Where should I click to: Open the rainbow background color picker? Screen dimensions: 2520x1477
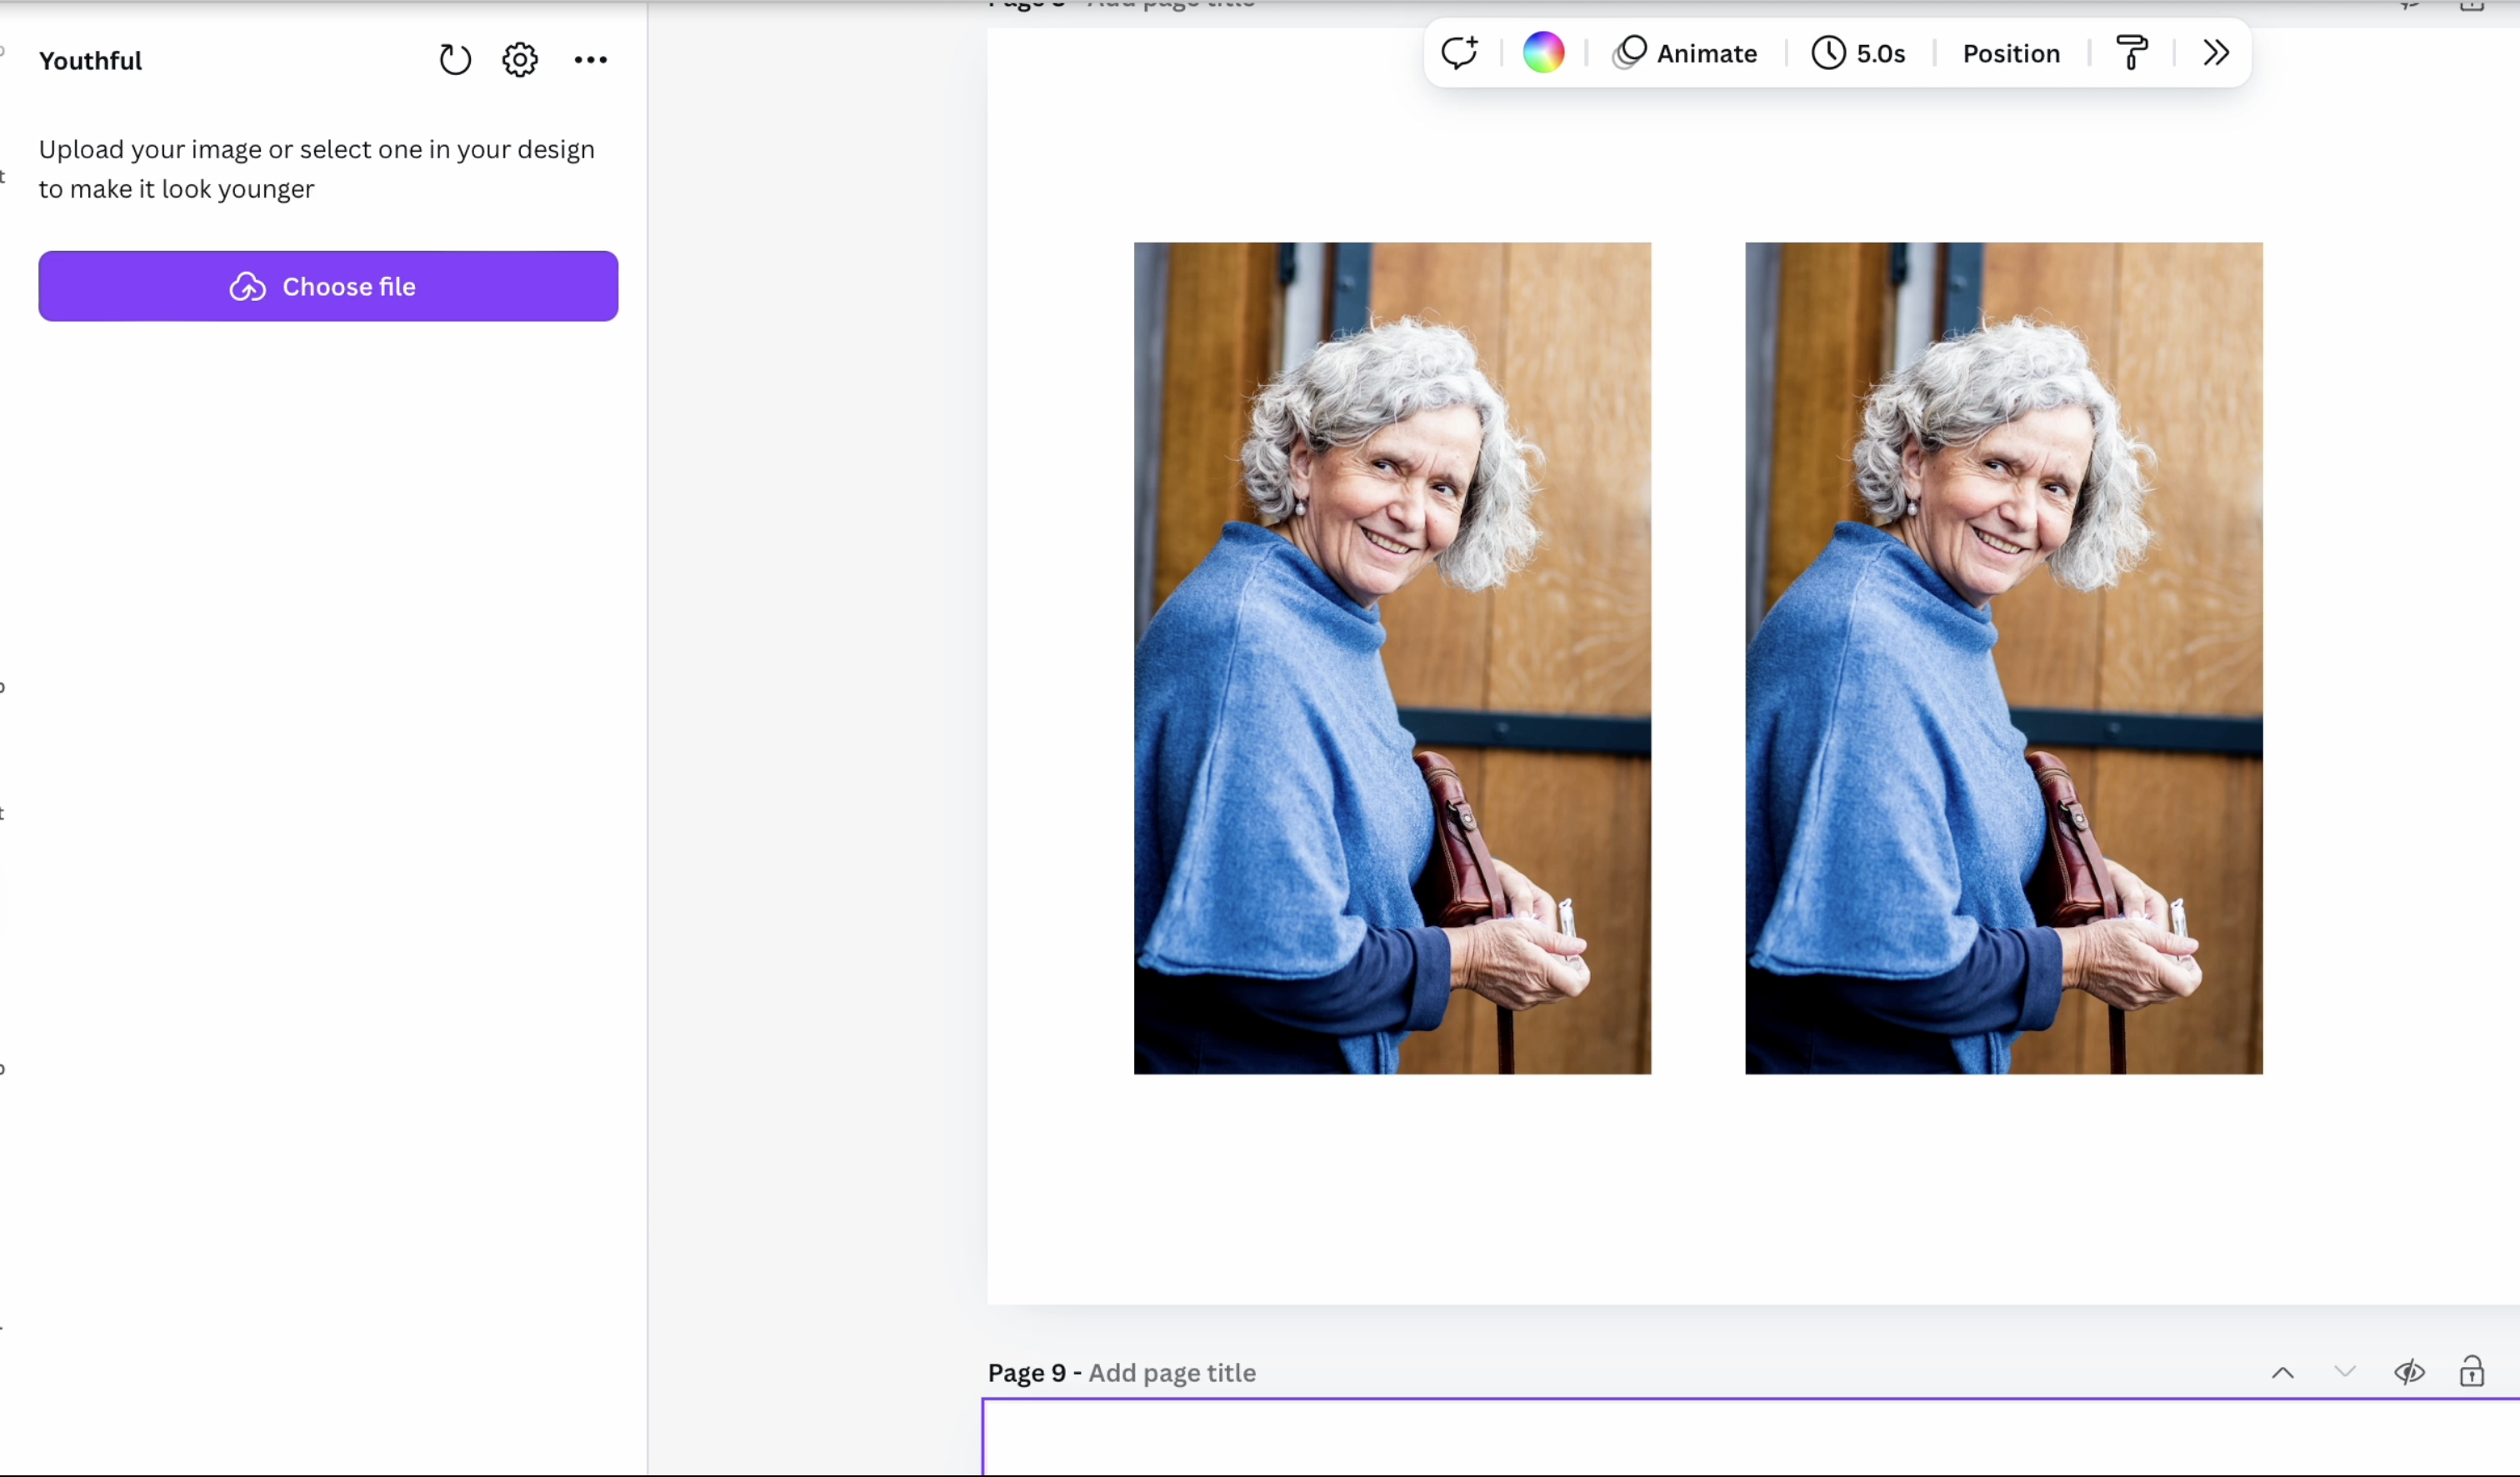click(1543, 53)
